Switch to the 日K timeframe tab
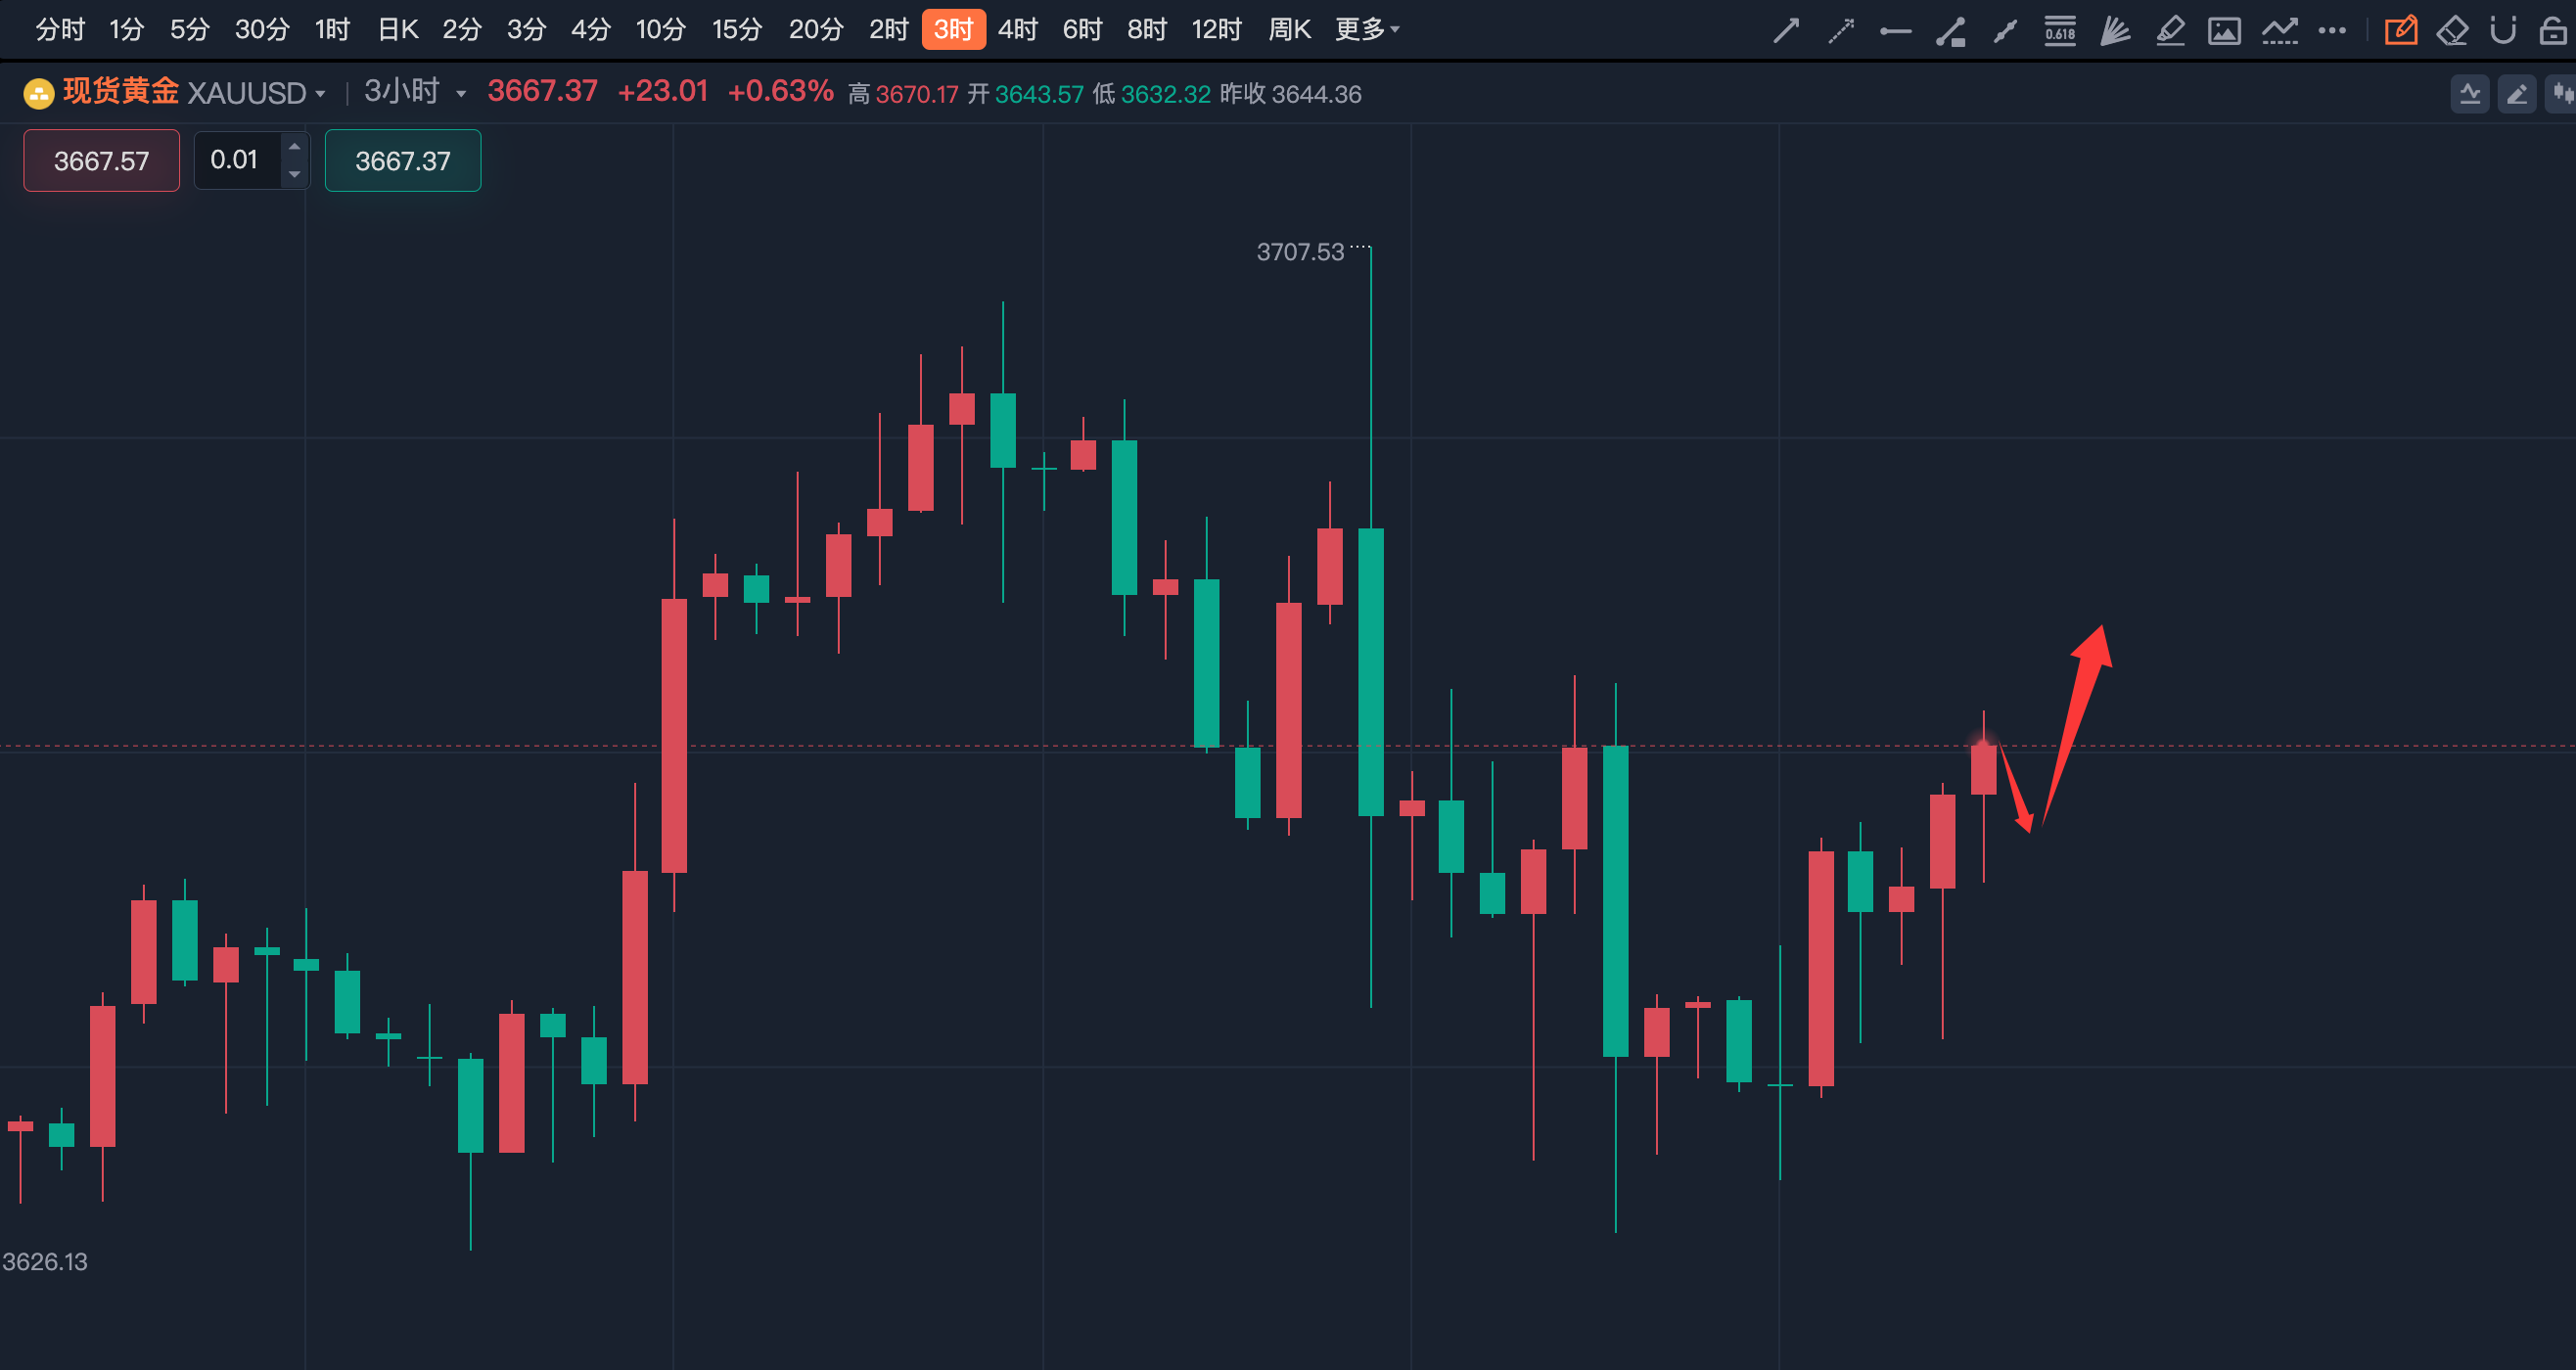 tap(397, 30)
